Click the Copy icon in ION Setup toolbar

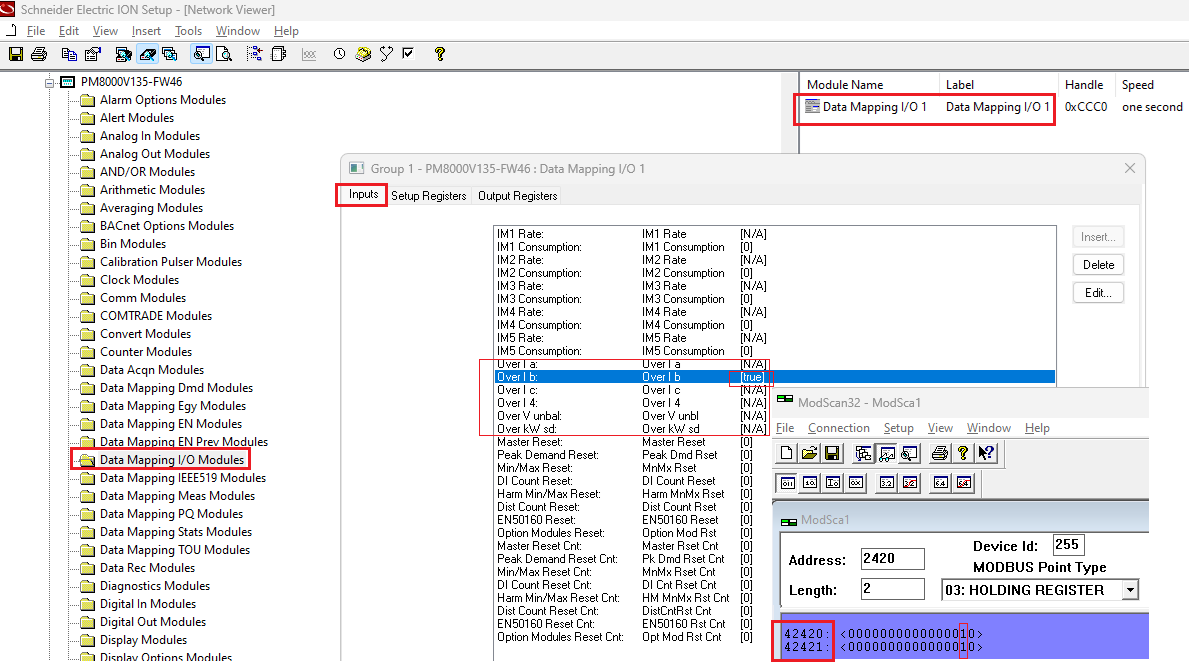point(69,54)
